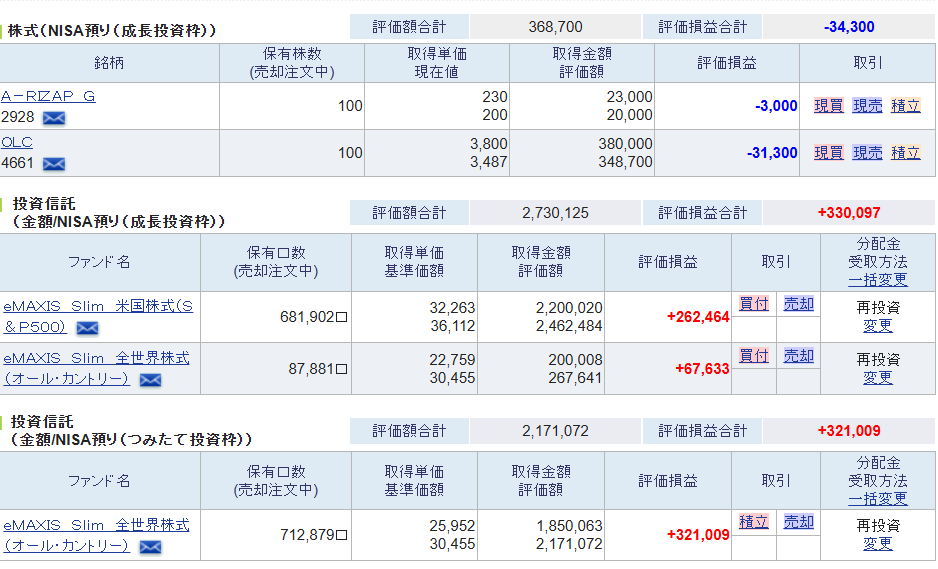This screenshot has width=938, height=569.
Task: Click 現売 for A-RIZAP G
Action: pos(867,106)
